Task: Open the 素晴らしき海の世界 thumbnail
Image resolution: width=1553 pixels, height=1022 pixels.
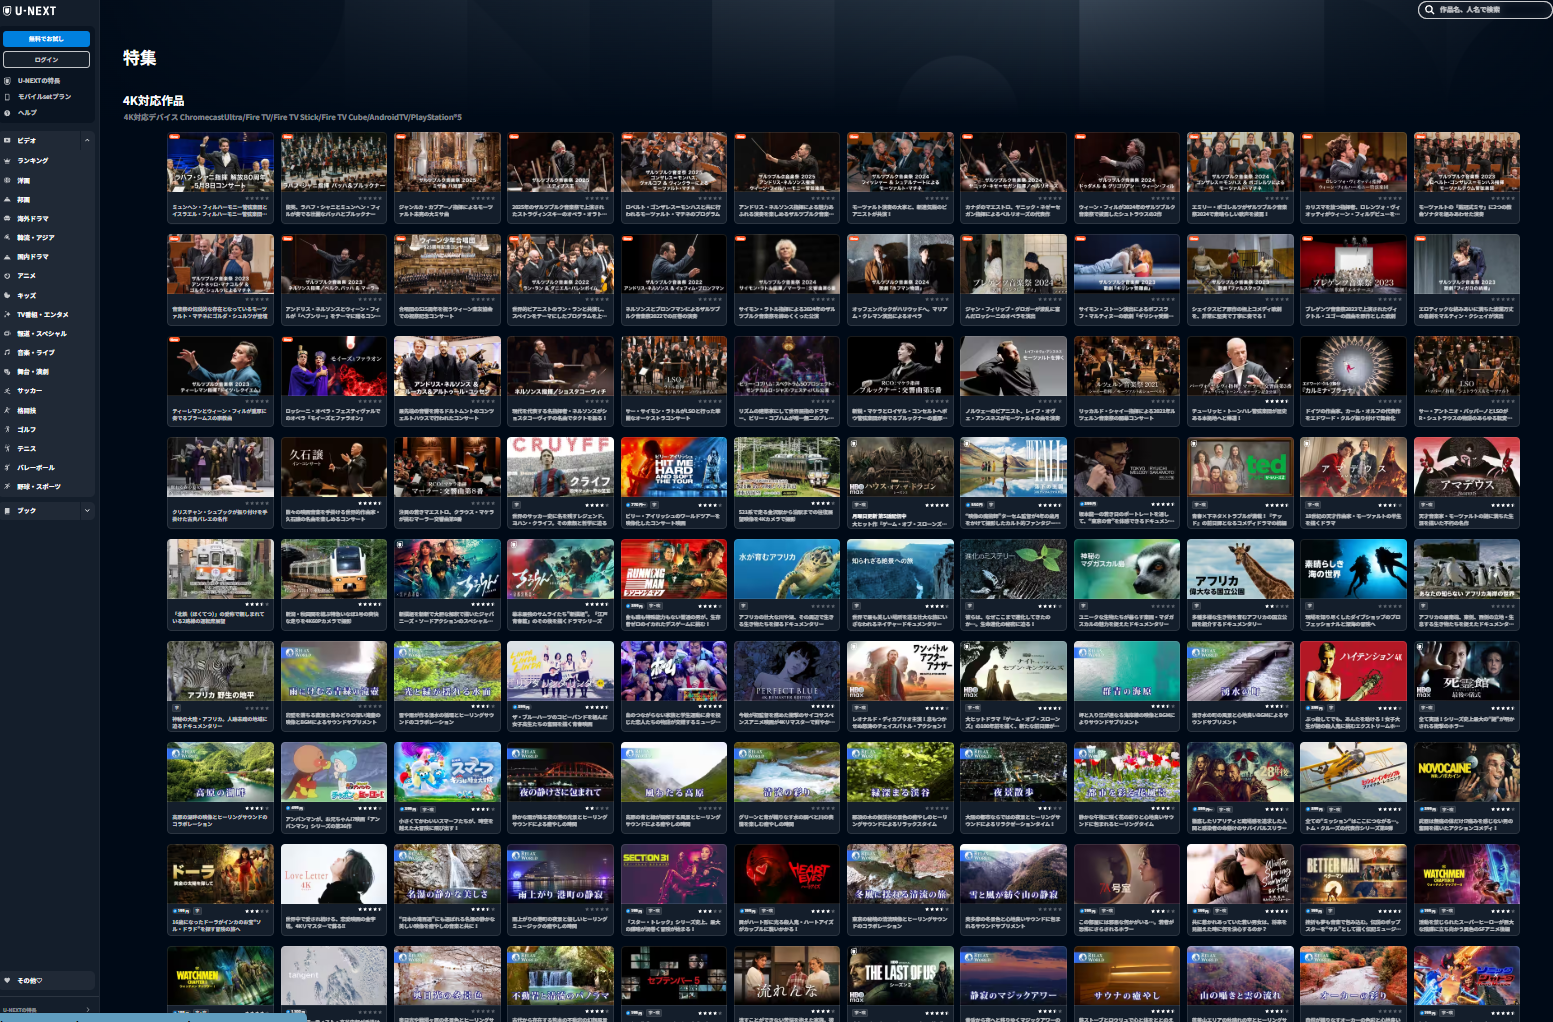Action: pyautogui.click(x=1354, y=569)
